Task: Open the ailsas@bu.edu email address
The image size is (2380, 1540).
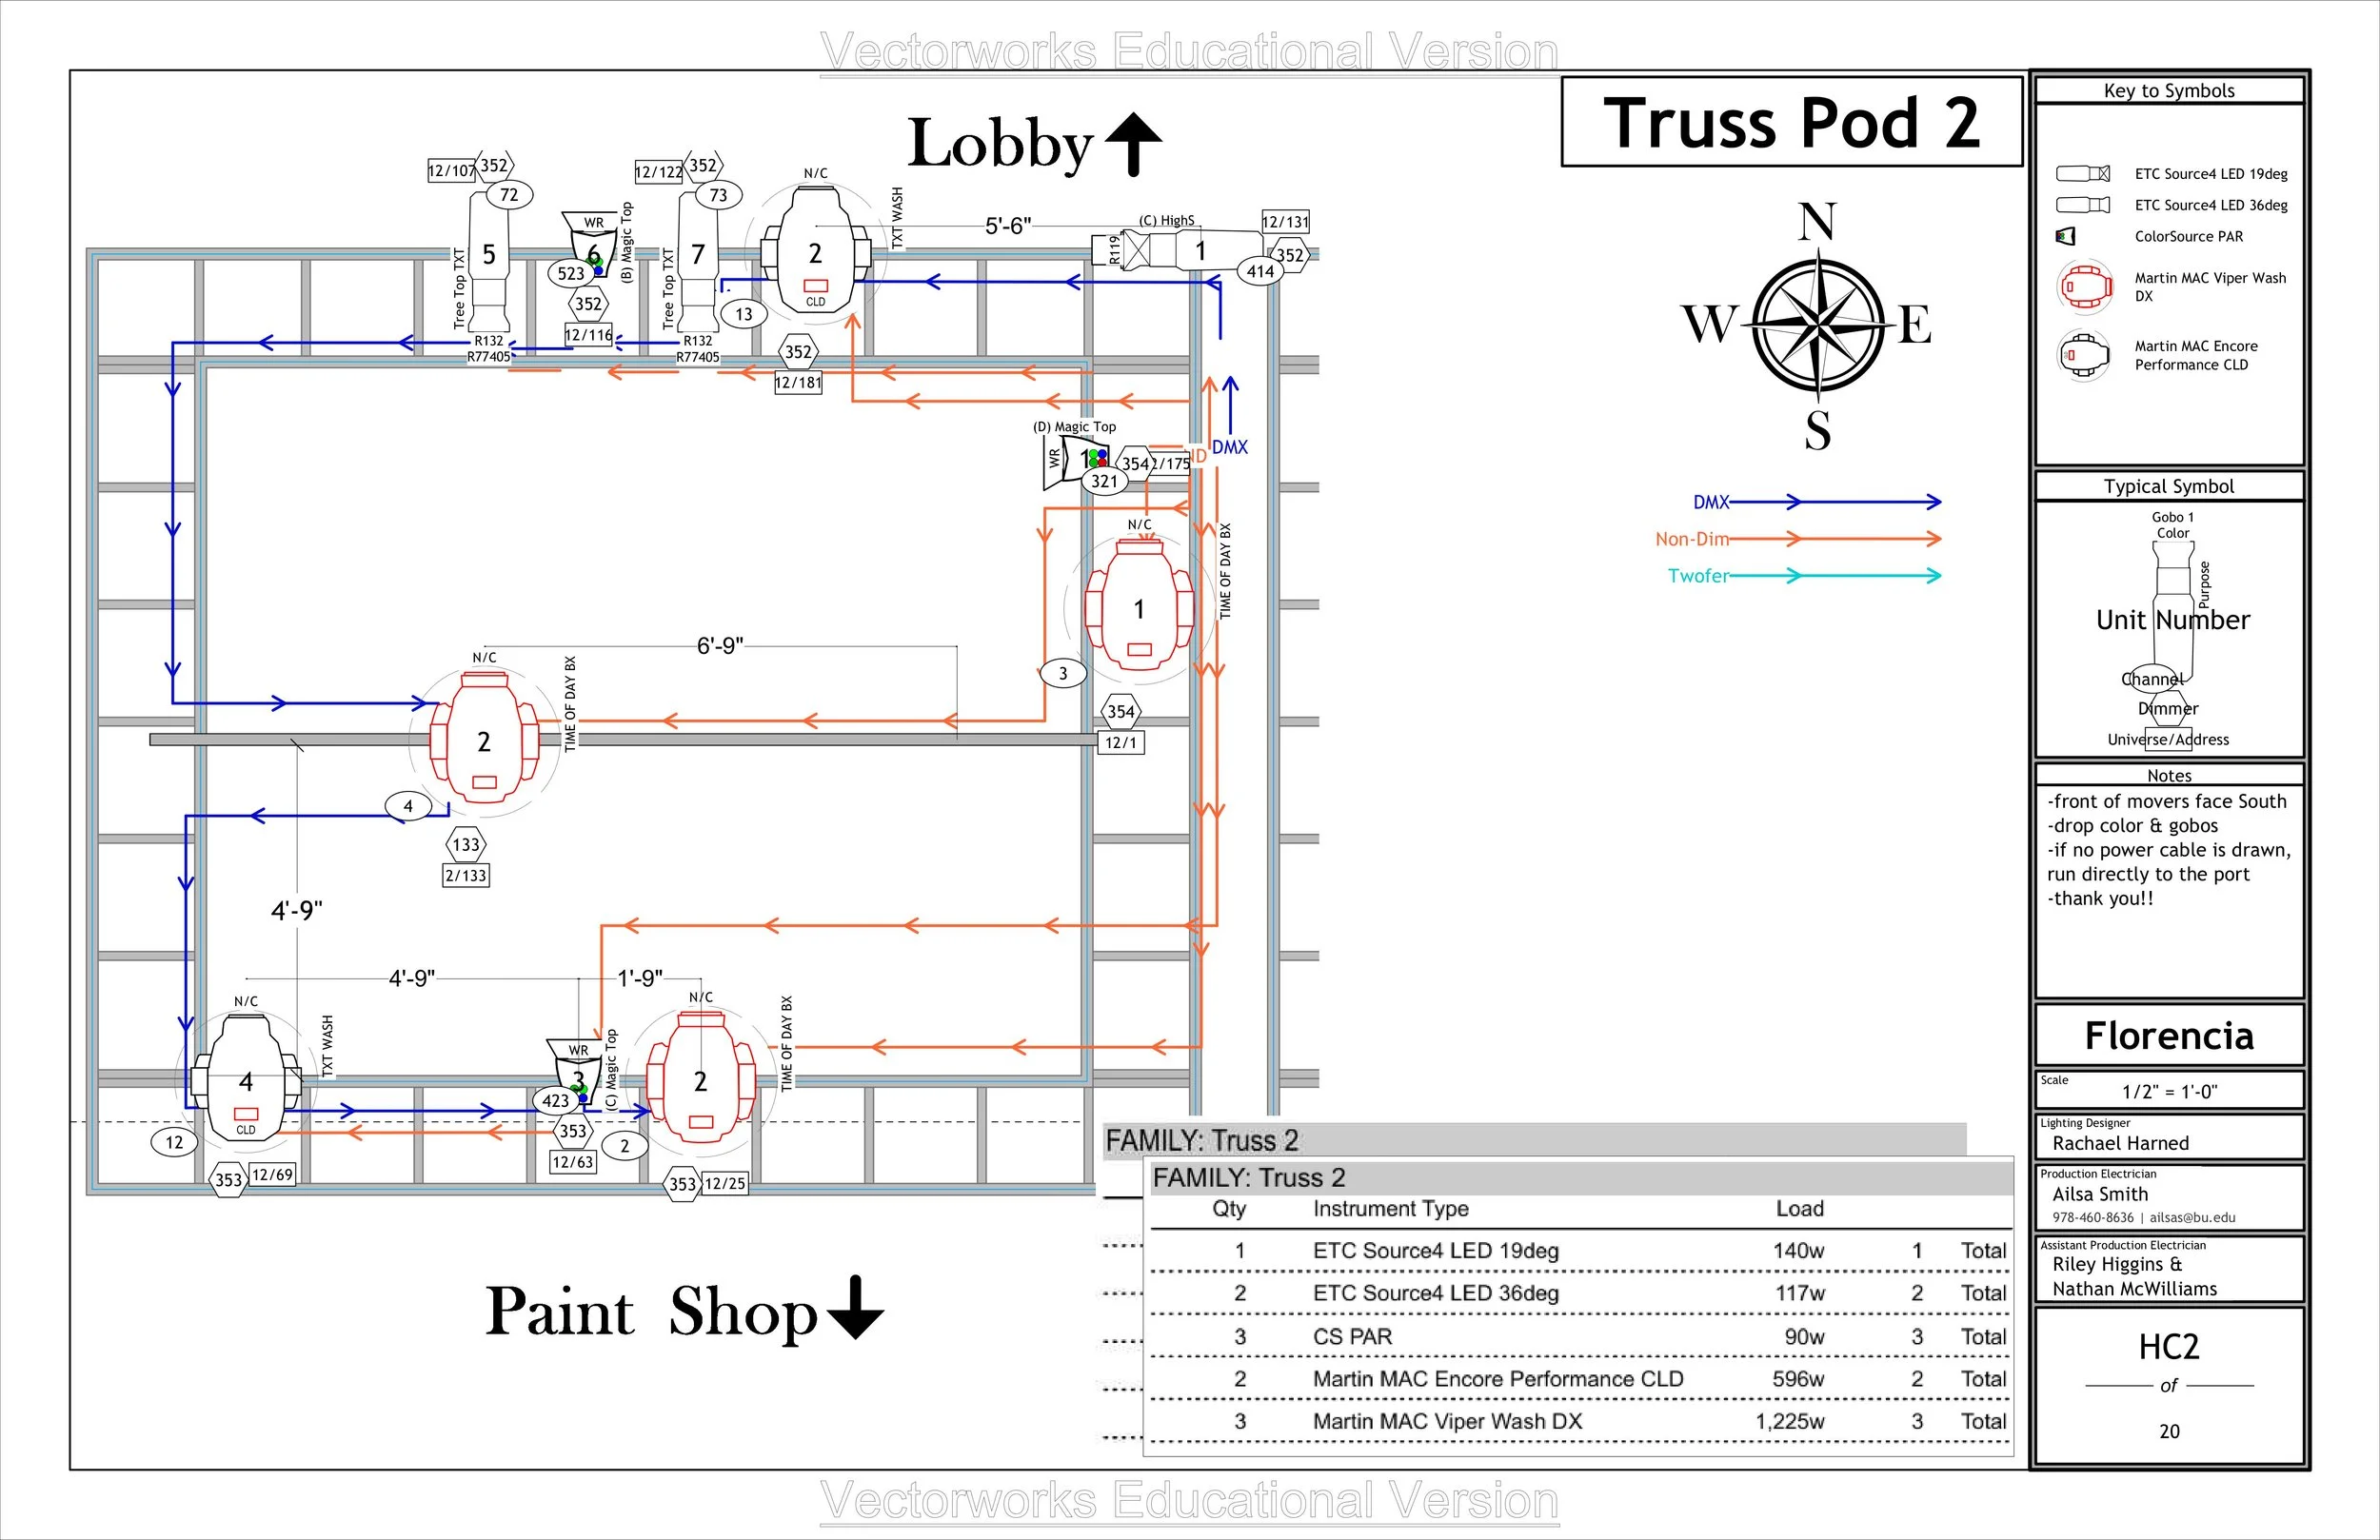Action: [x=2192, y=1218]
